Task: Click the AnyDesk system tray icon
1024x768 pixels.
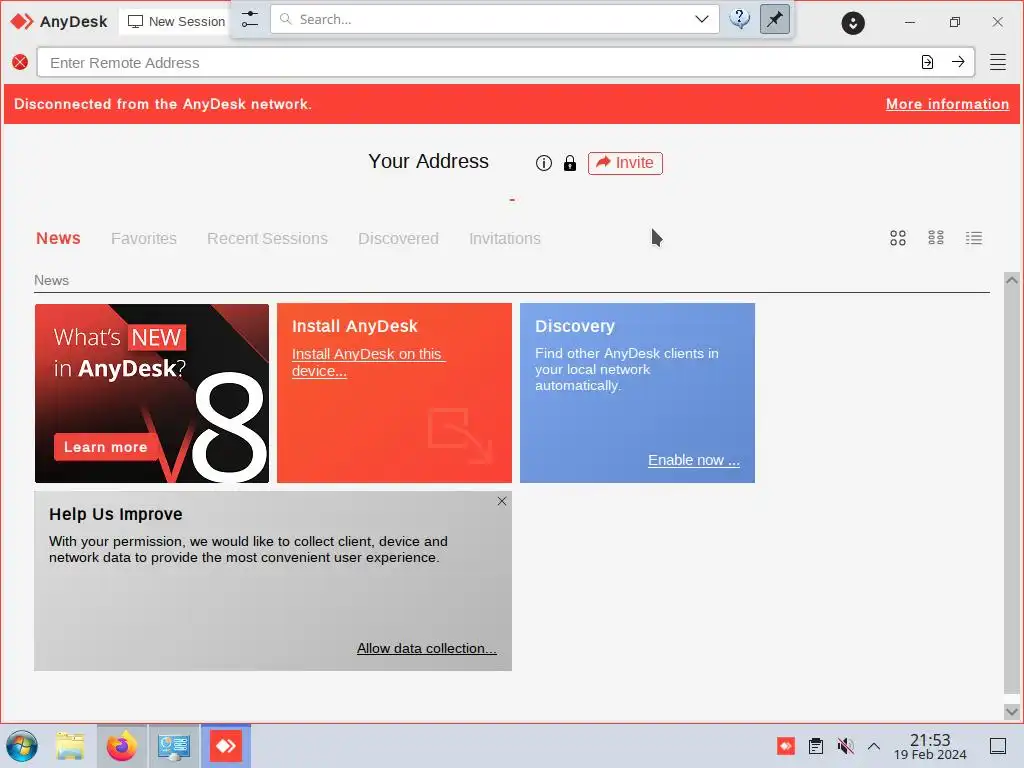Action: coord(786,746)
